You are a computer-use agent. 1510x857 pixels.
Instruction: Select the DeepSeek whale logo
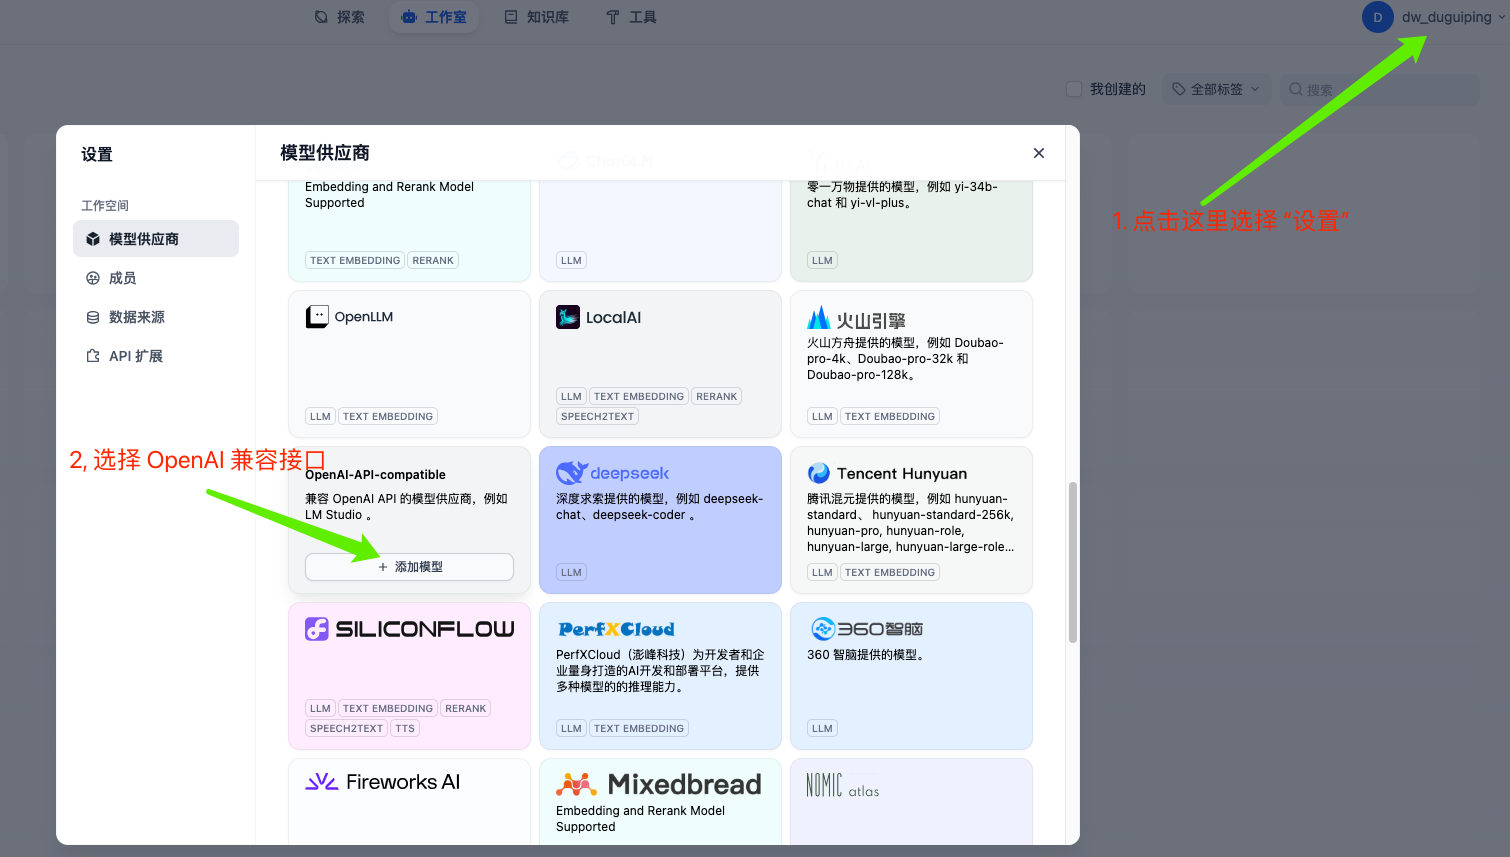point(571,473)
